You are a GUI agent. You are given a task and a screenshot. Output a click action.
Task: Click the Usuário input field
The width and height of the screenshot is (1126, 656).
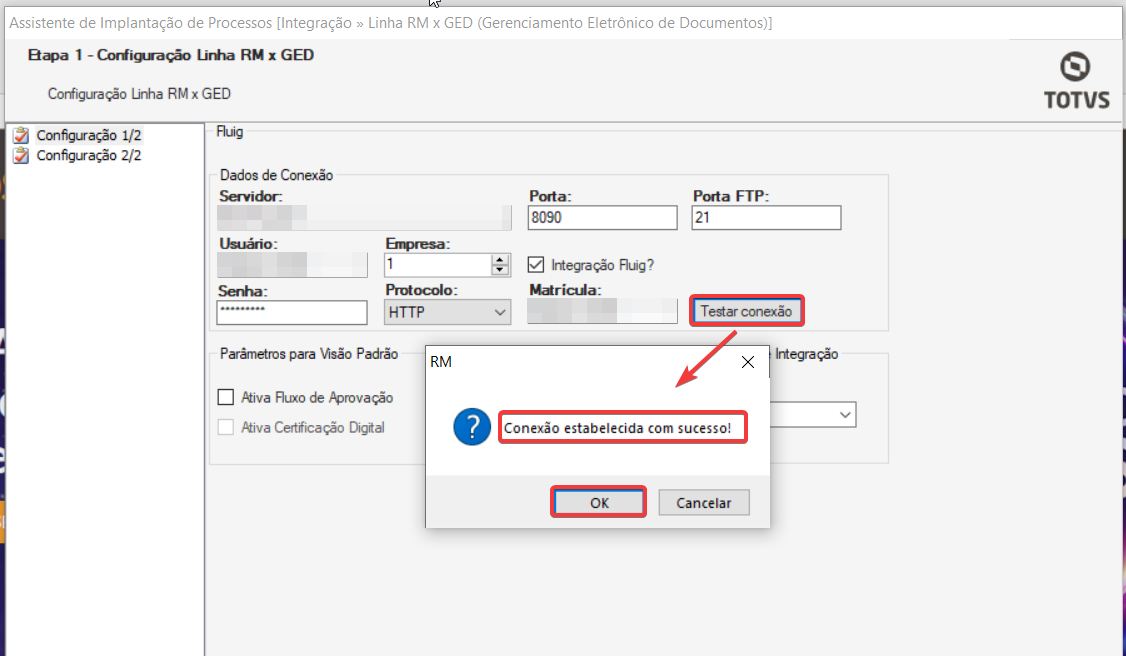click(292, 265)
